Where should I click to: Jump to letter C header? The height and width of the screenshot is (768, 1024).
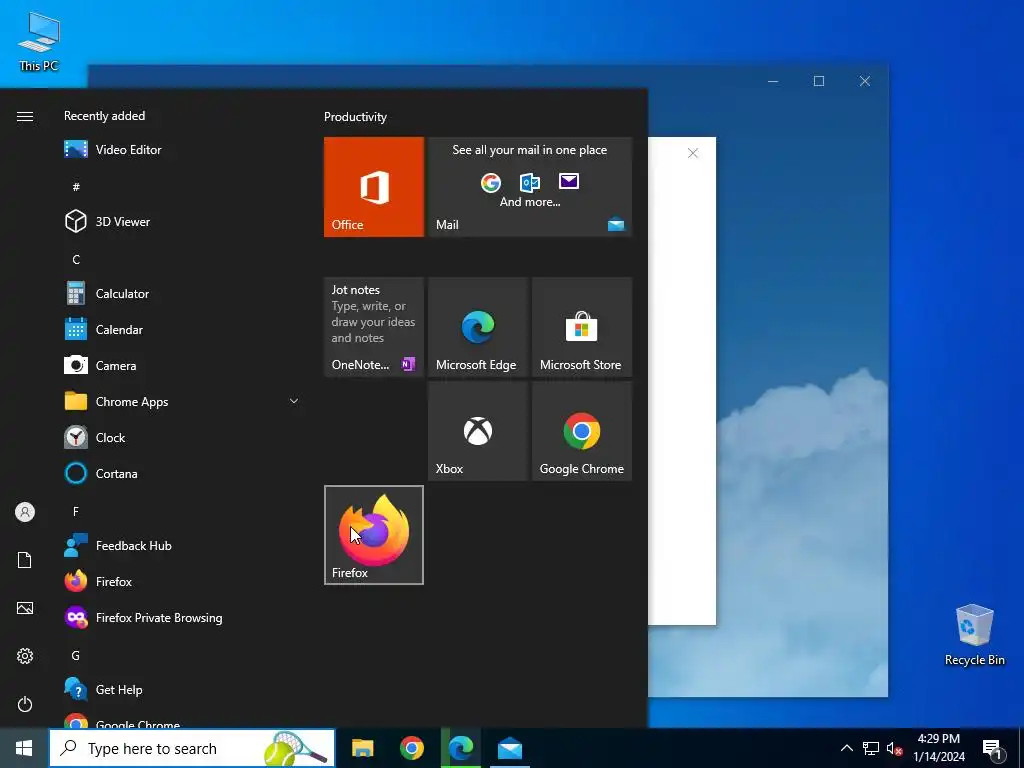point(76,259)
